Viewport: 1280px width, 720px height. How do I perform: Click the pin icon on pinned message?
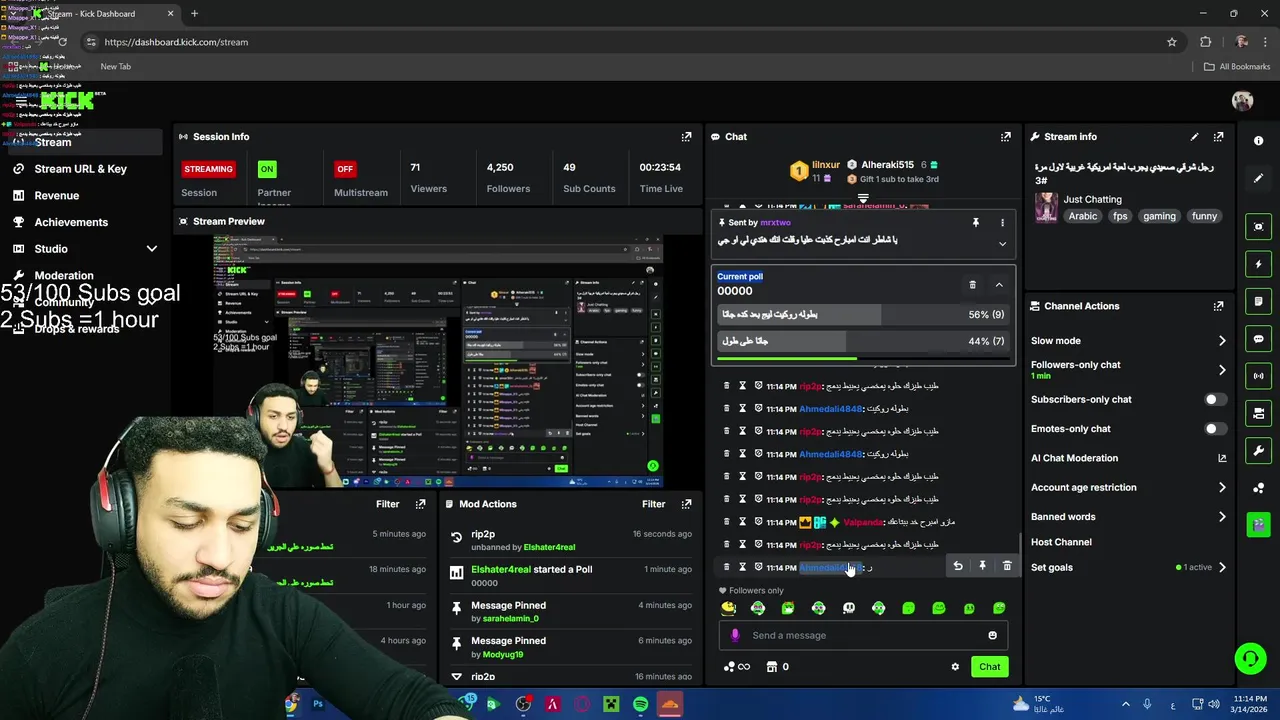pos(976,223)
